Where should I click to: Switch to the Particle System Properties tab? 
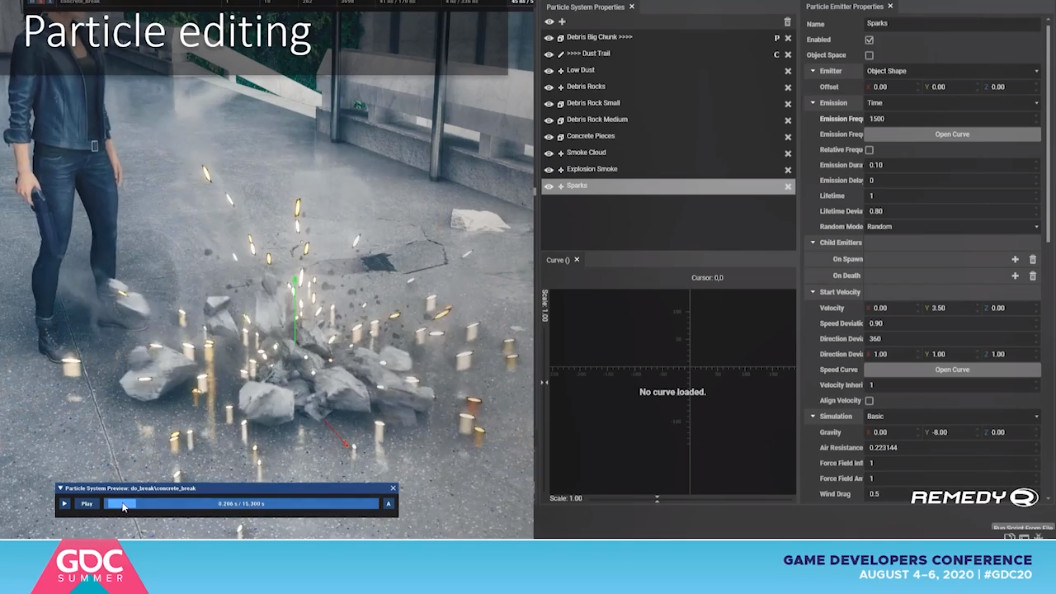click(x=585, y=7)
